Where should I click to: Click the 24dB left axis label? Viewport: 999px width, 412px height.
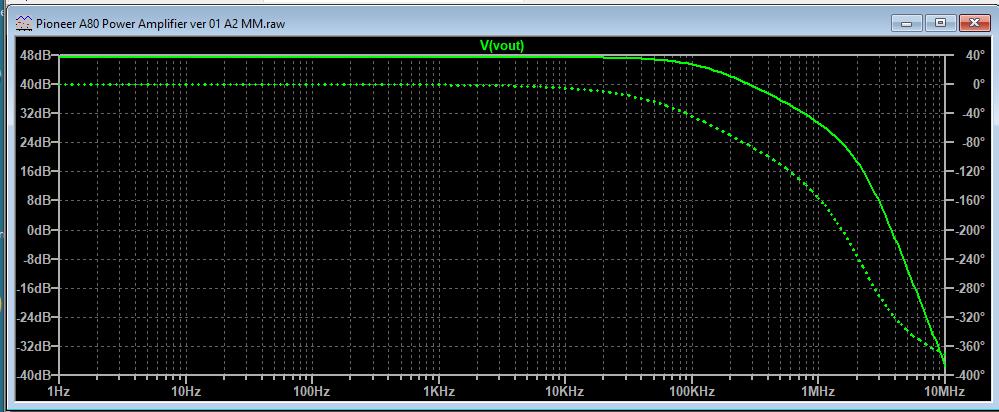[38, 143]
